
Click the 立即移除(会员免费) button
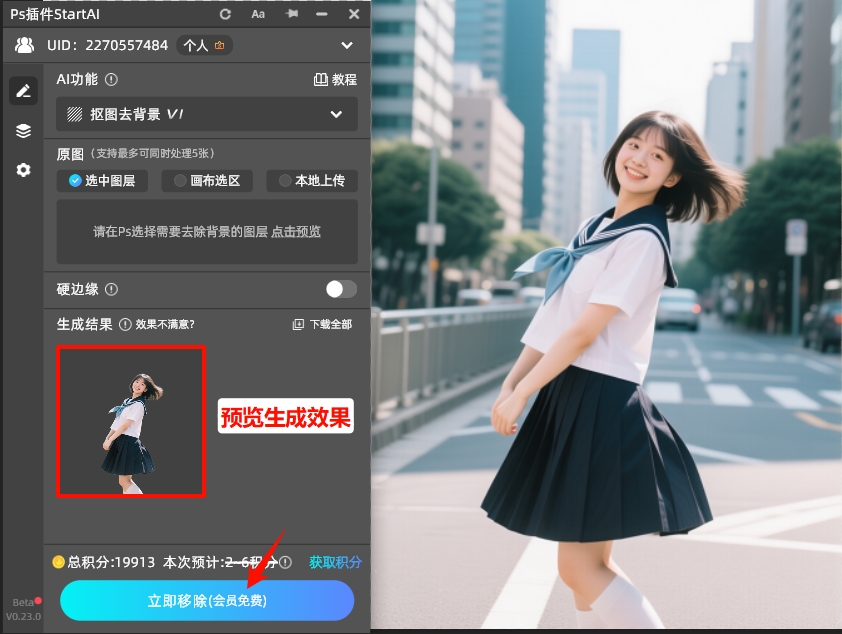(207, 600)
